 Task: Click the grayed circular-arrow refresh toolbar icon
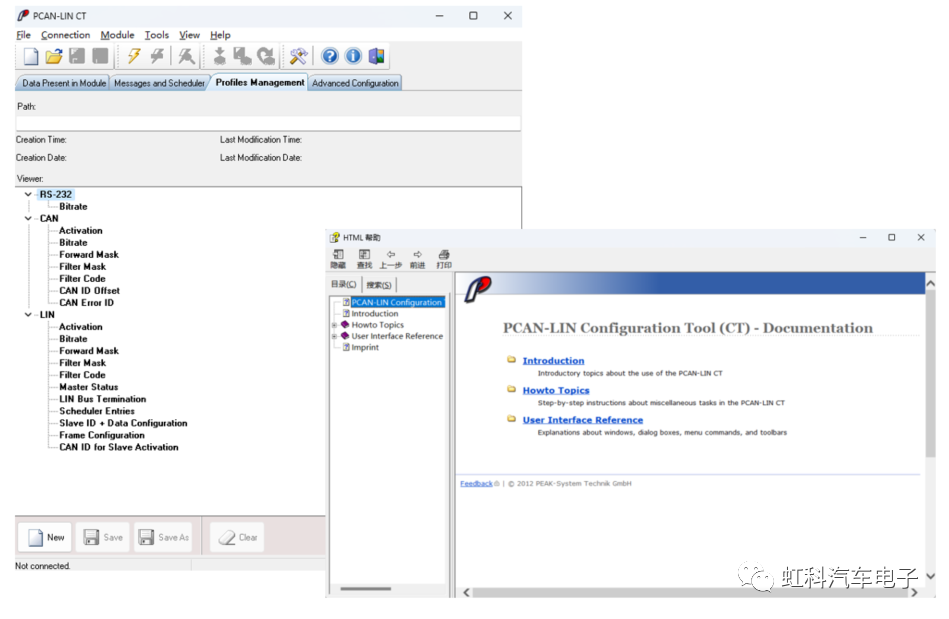266,56
